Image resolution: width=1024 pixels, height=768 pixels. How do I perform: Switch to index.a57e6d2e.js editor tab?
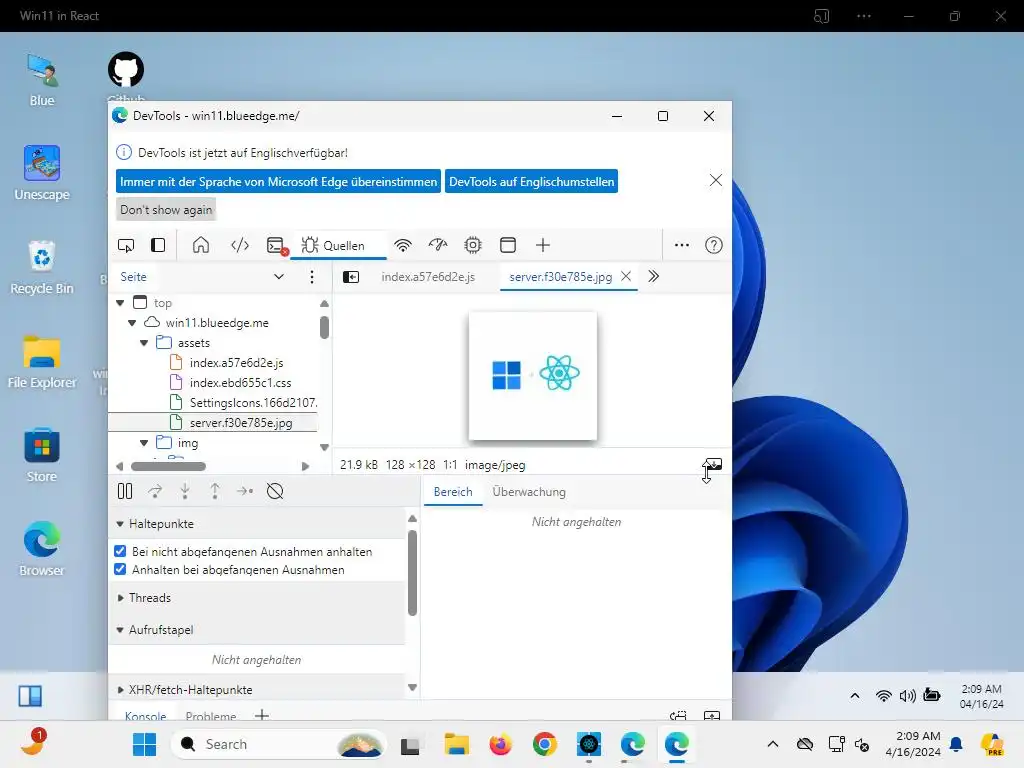[x=428, y=277]
